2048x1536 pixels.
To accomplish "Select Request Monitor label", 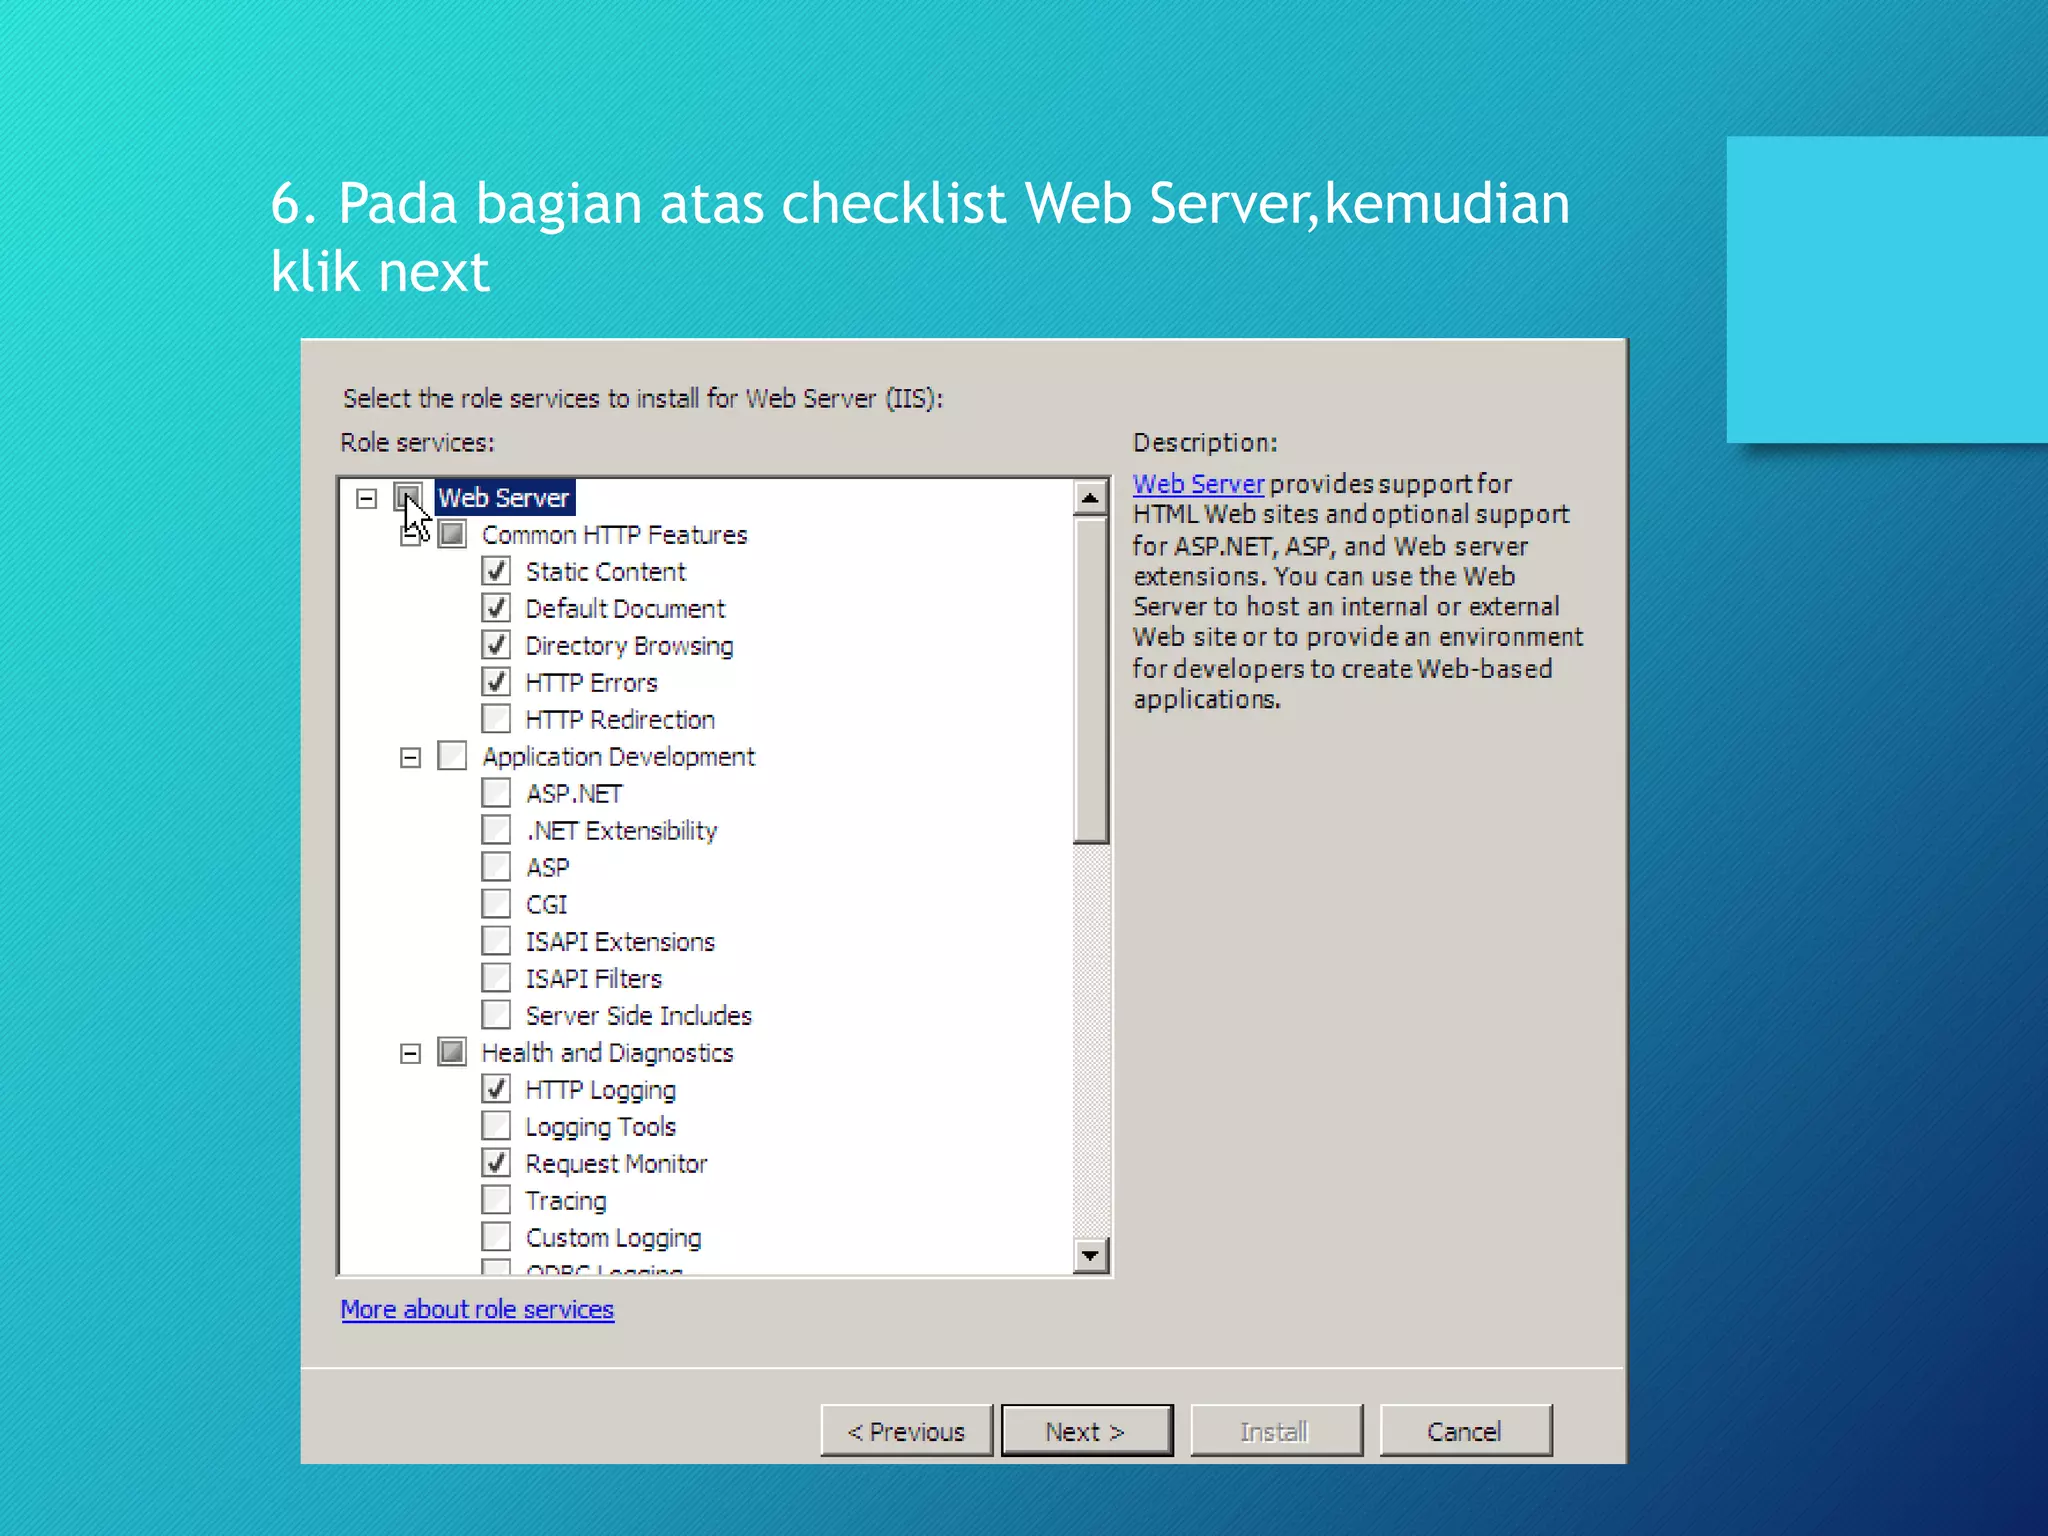I will [616, 1164].
